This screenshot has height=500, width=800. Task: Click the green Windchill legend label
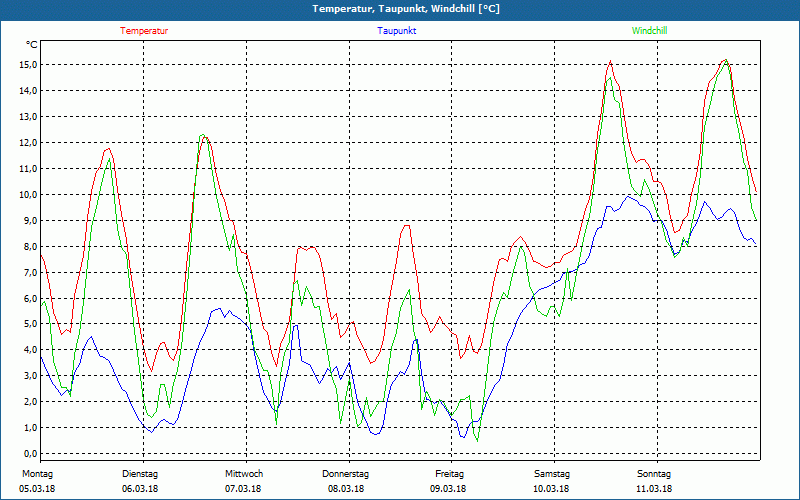pos(650,31)
